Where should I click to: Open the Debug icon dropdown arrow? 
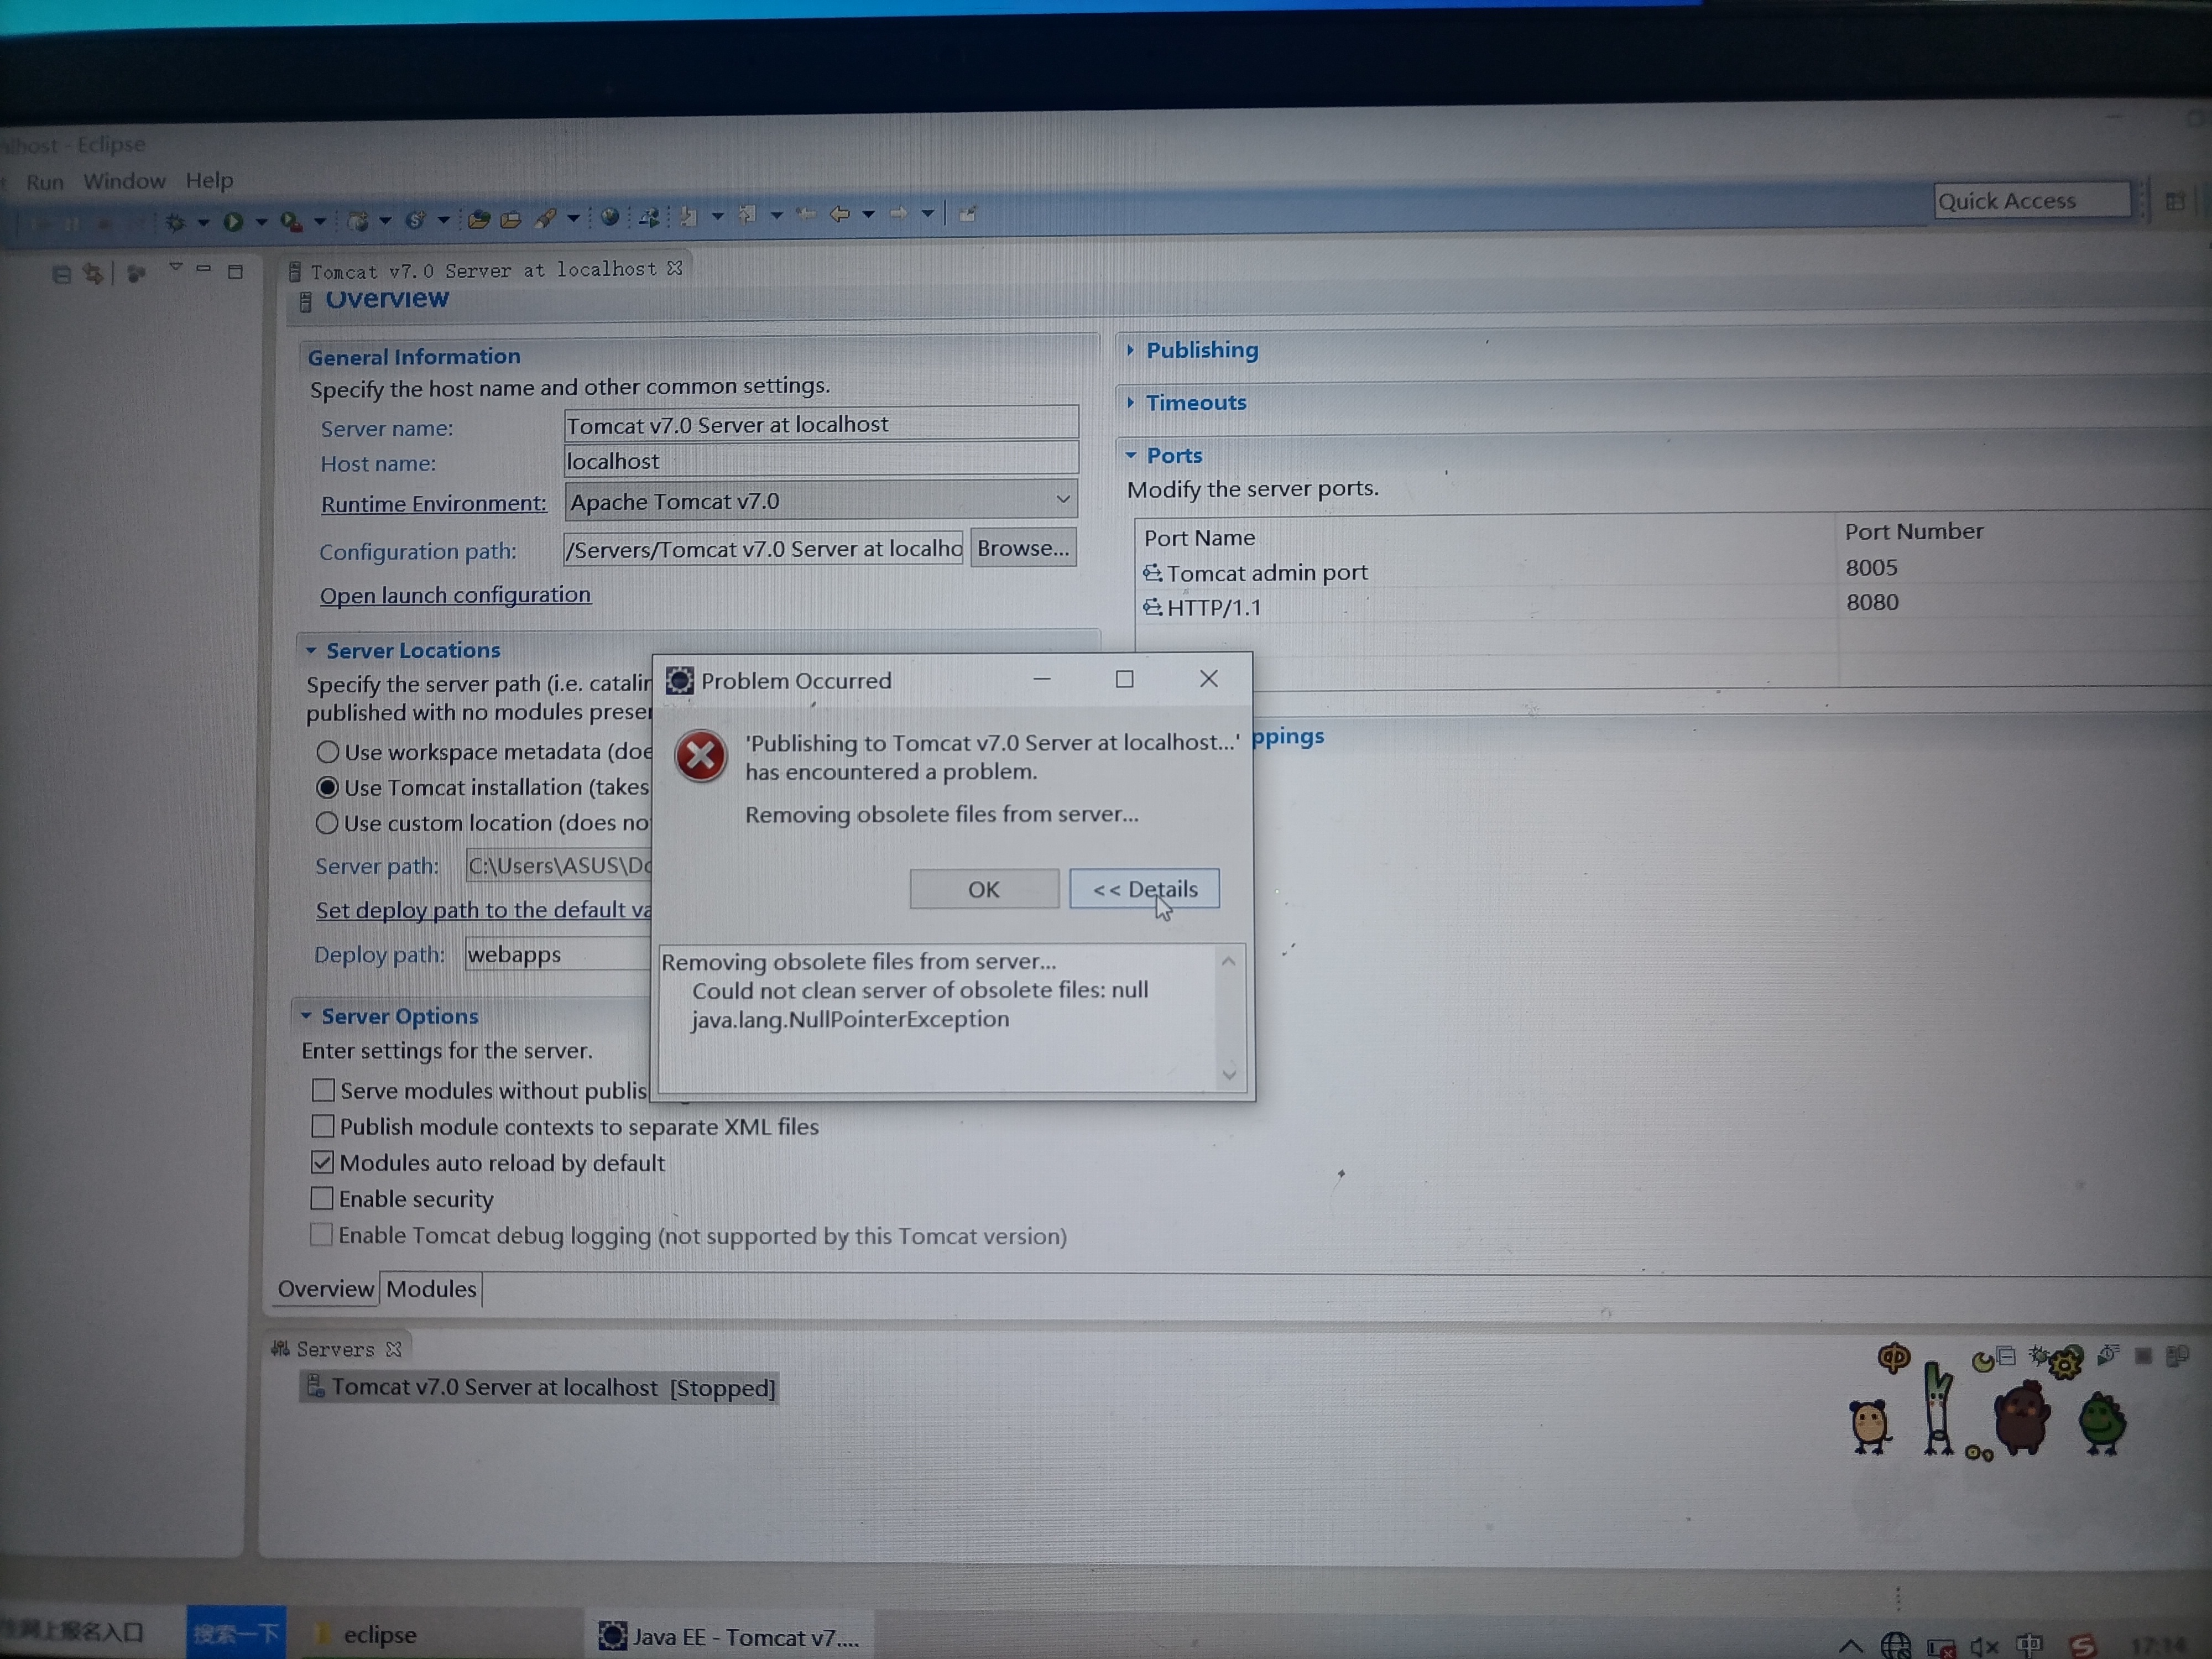click(203, 222)
